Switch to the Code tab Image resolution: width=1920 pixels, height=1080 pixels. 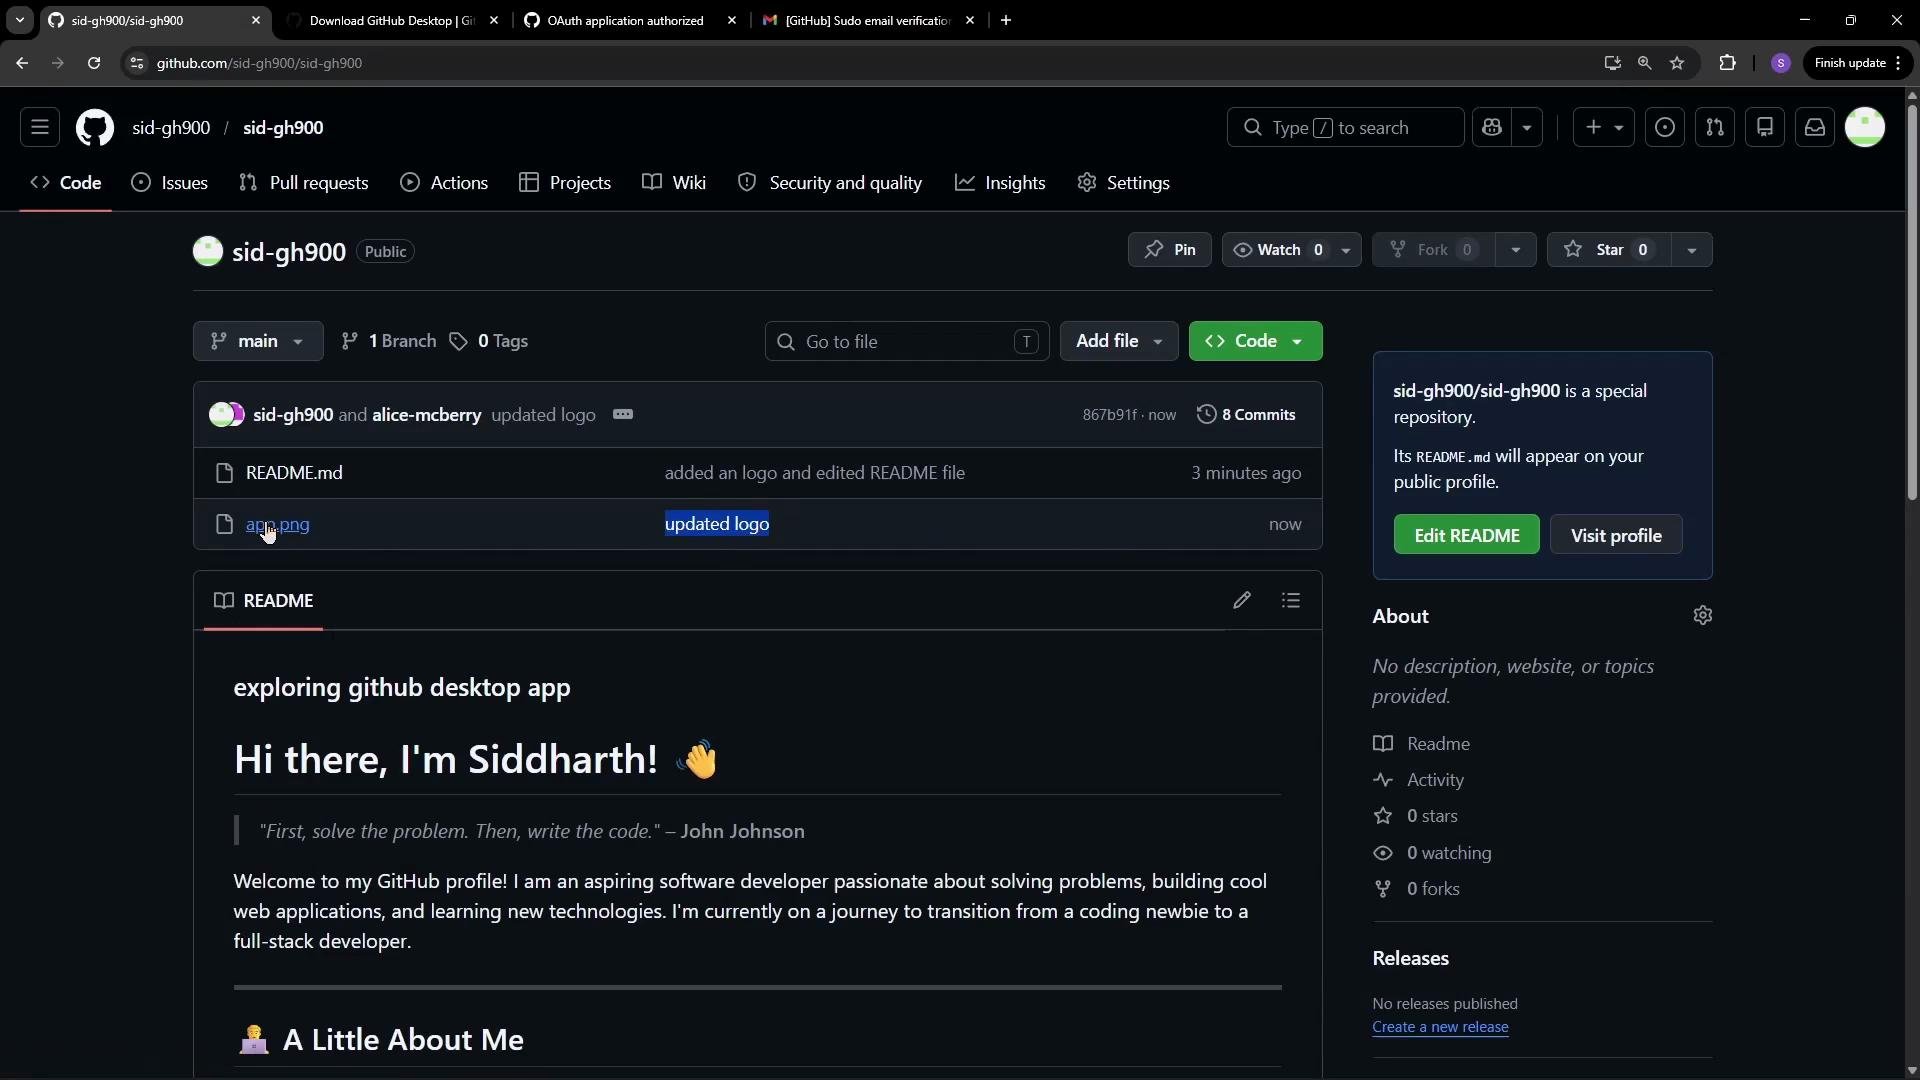pos(66,183)
